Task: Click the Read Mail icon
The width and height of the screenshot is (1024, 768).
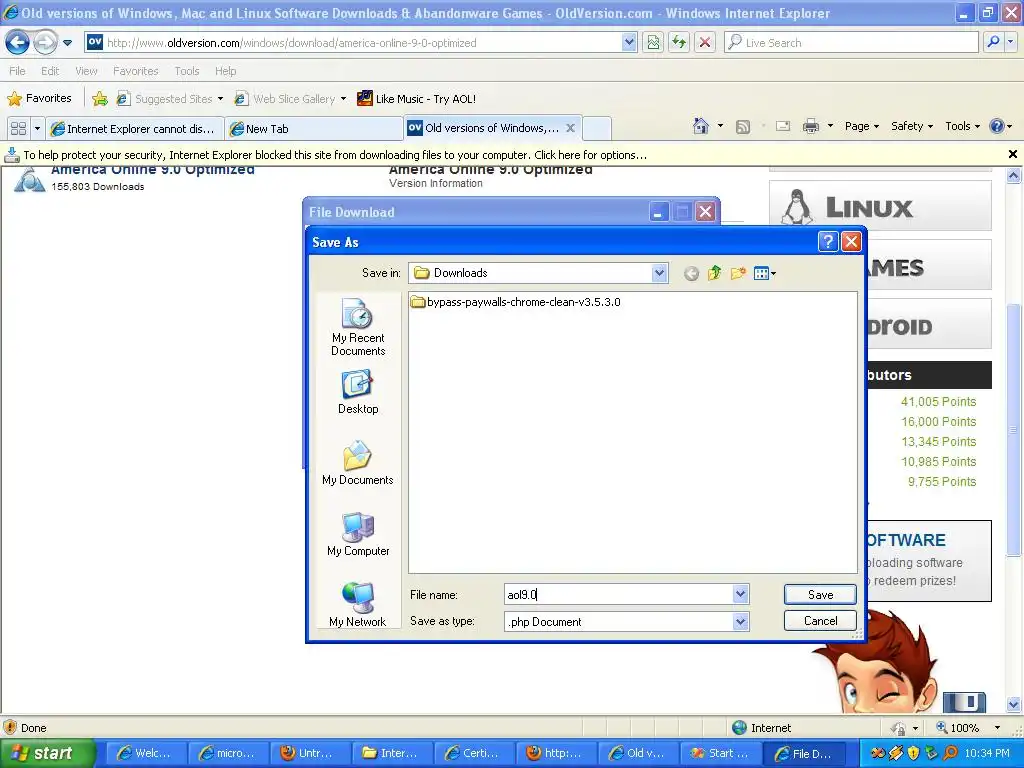Action: click(x=783, y=126)
